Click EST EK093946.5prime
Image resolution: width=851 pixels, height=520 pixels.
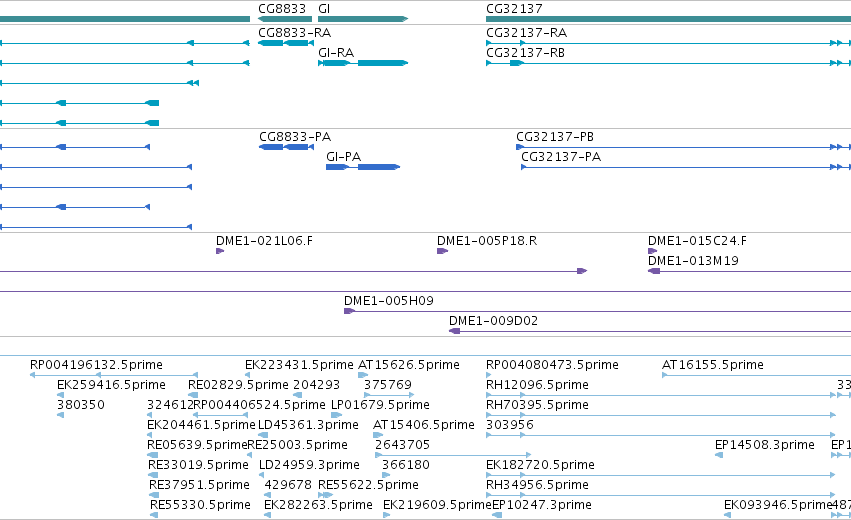click(x=778, y=505)
